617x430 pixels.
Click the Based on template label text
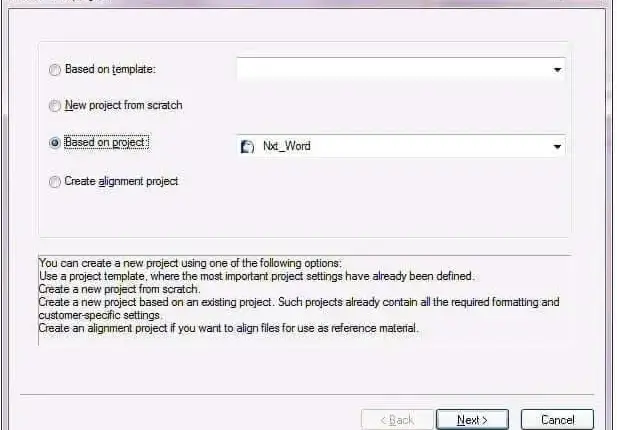click(110, 69)
